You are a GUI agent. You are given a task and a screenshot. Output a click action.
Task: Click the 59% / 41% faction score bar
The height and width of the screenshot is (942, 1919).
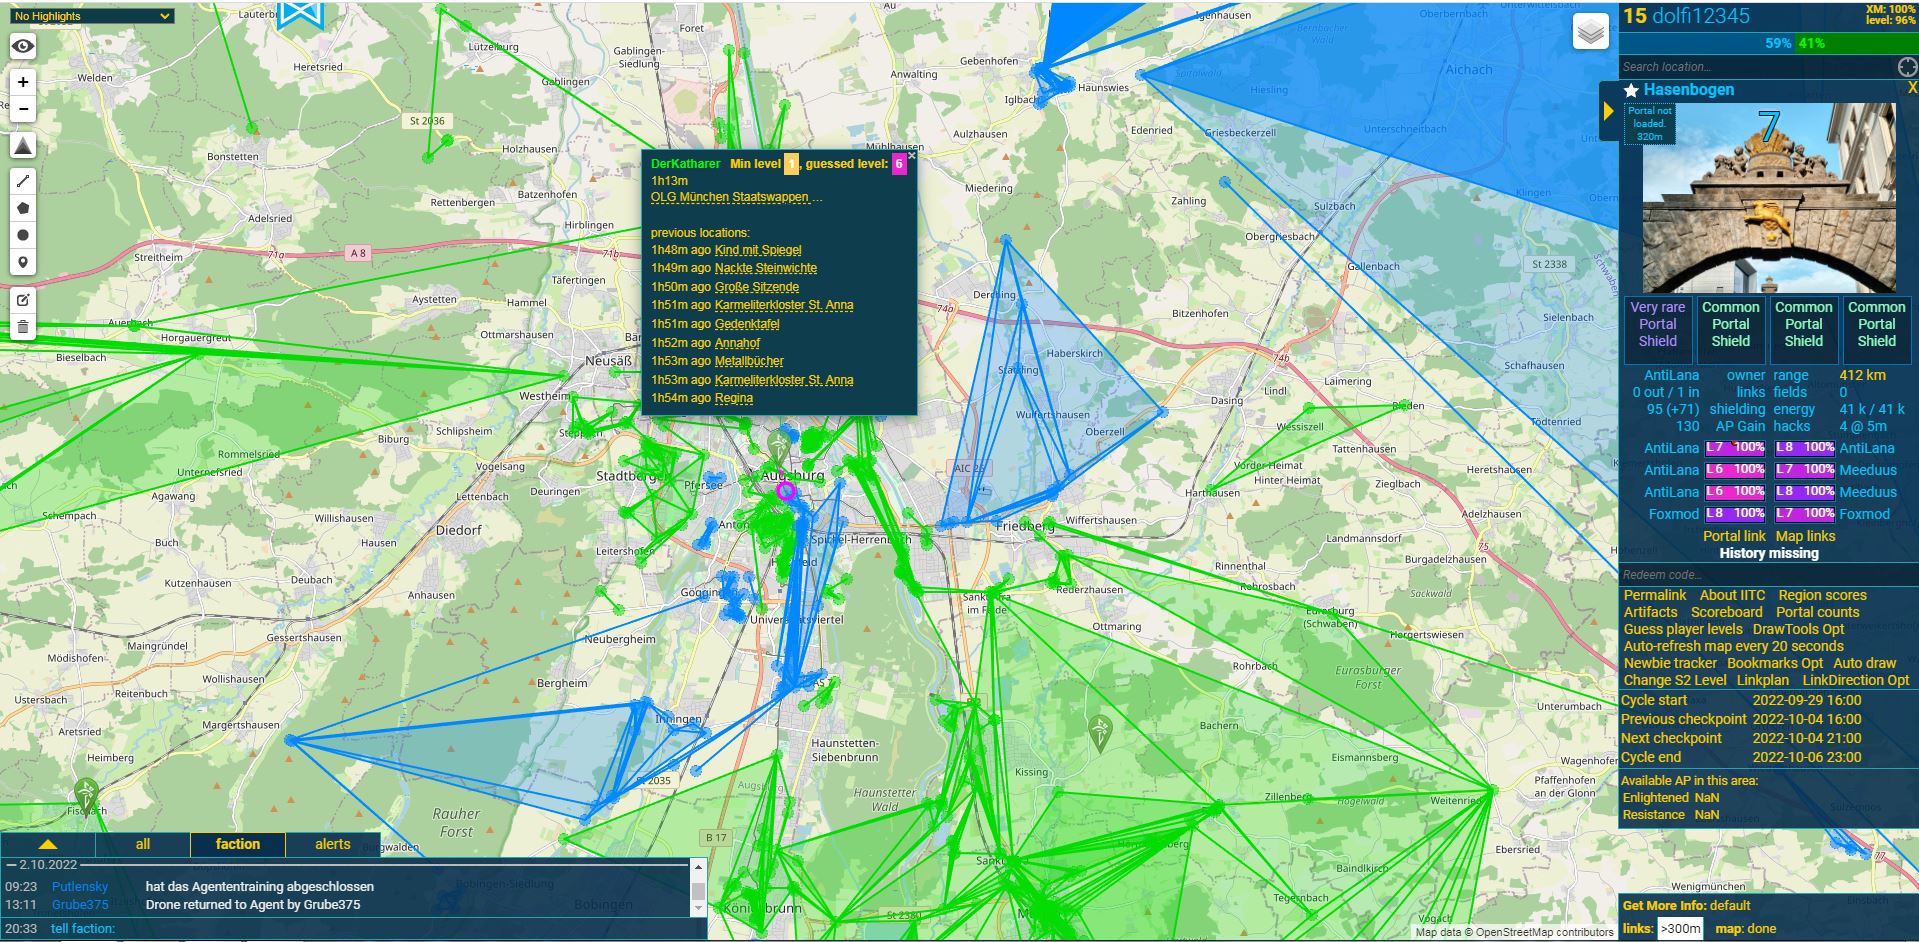[x=1768, y=43]
